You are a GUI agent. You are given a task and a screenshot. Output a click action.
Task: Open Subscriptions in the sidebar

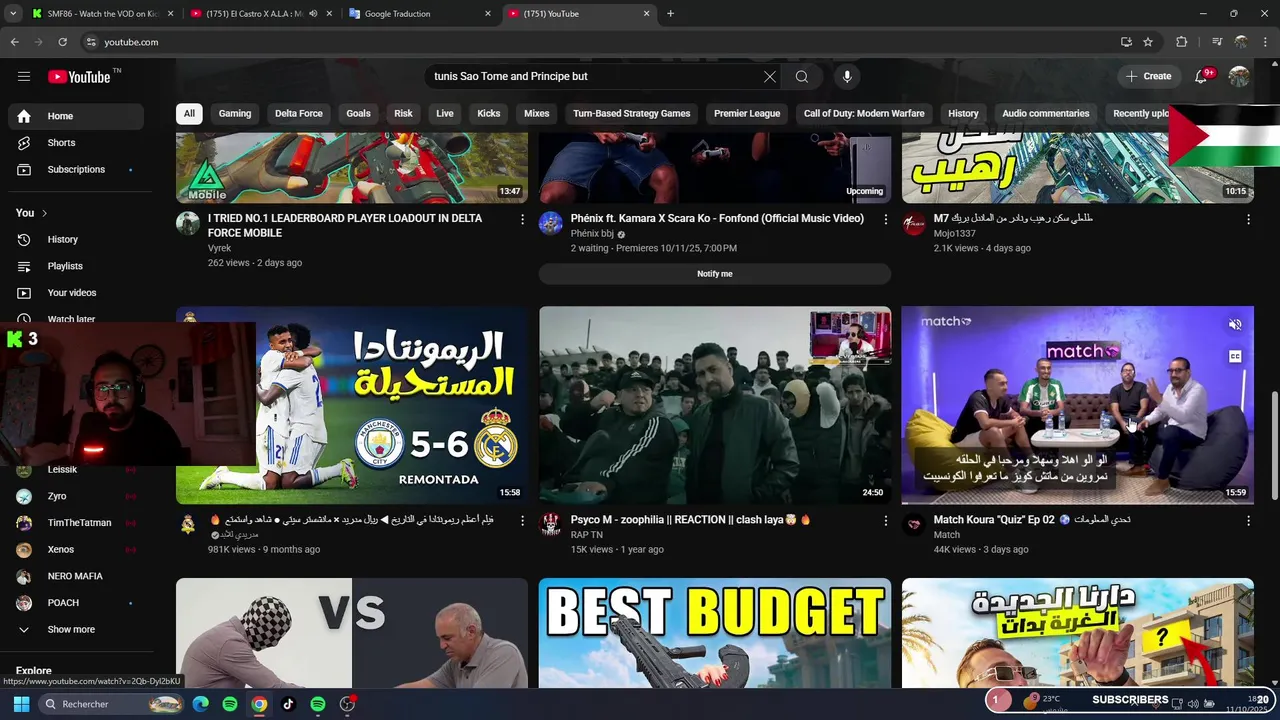coord(76,170)
